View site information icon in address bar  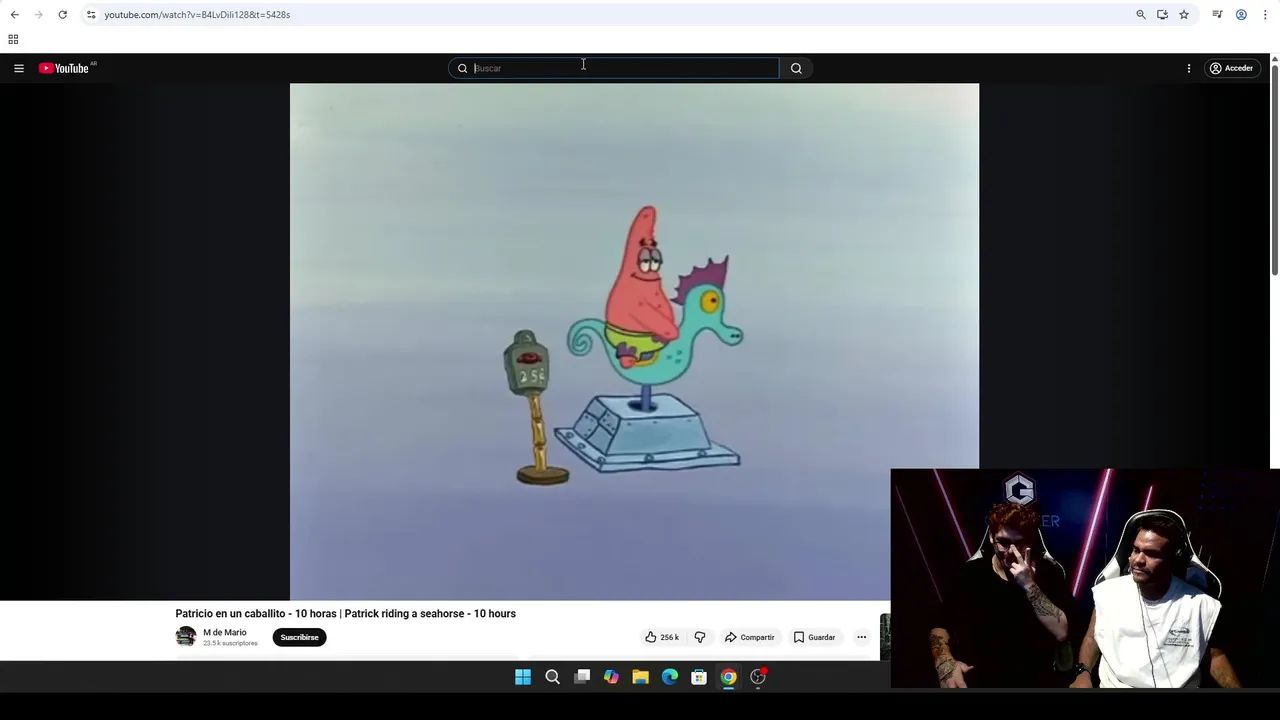91,15
